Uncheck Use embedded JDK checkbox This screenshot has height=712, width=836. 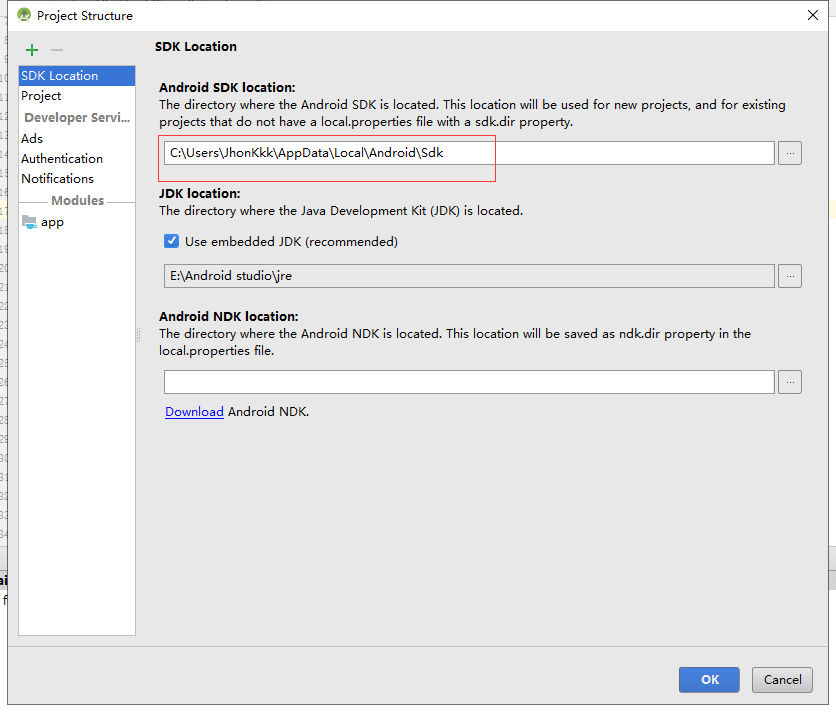(171, 241)
